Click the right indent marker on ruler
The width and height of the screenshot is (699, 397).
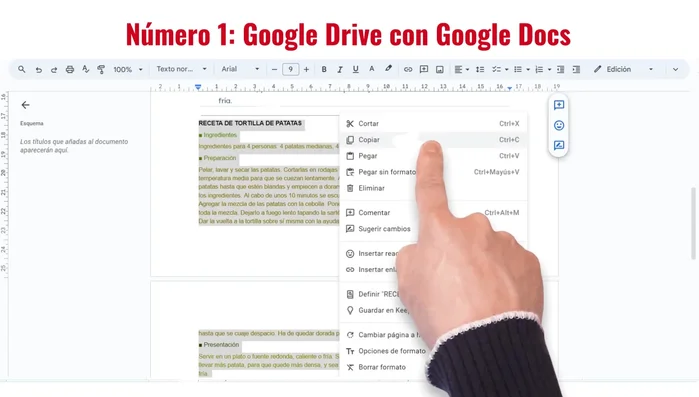pyautogui.click(x=509, y=88)
